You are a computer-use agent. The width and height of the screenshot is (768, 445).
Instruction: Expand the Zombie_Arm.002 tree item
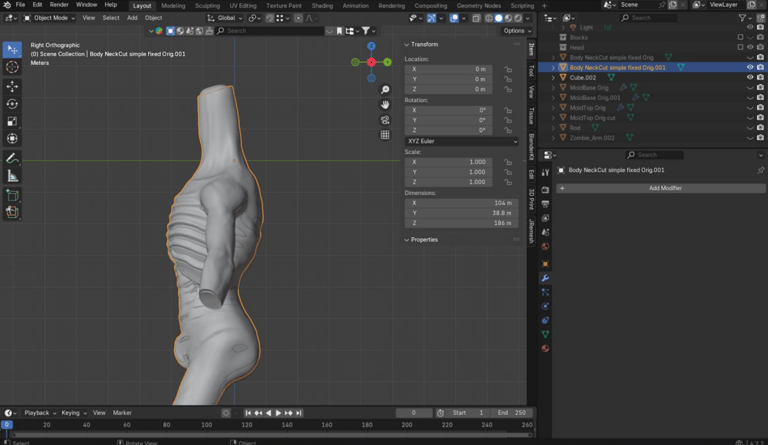[x=553, y=138]
